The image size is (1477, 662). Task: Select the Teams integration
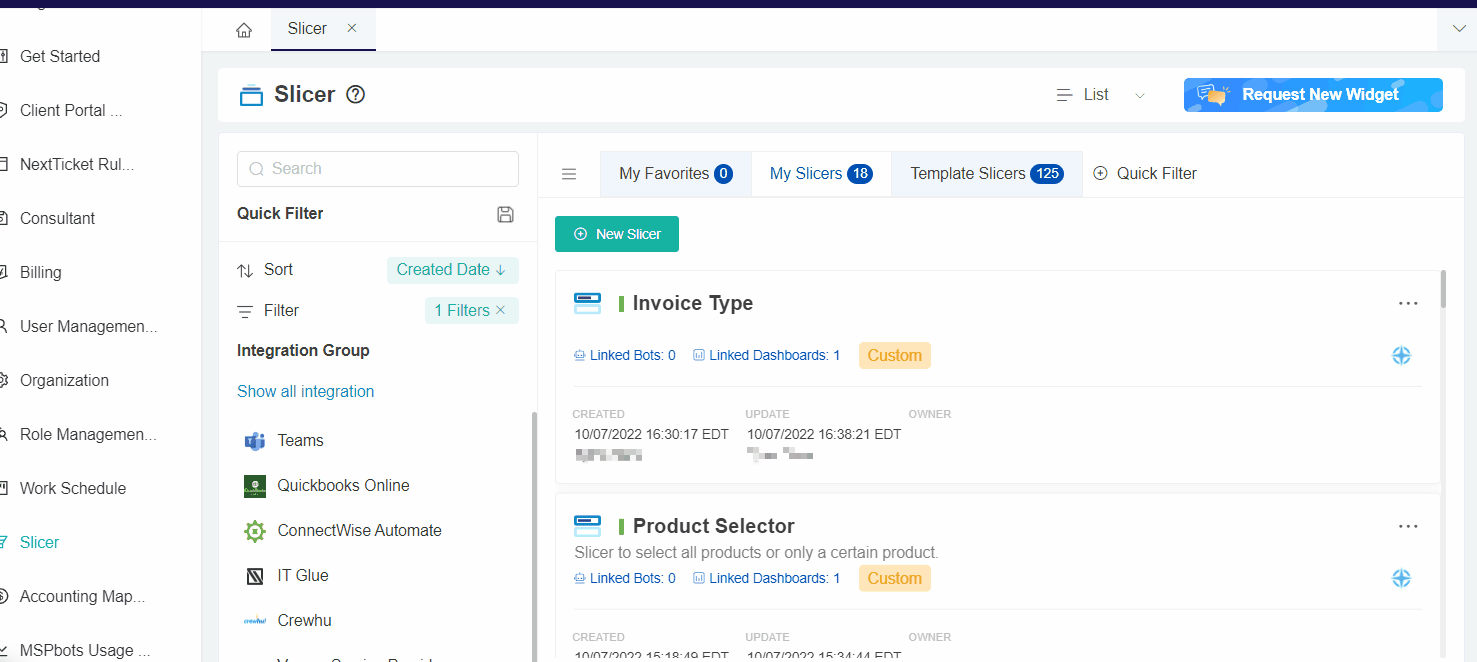pyautogui.click(x=300, y=441)
